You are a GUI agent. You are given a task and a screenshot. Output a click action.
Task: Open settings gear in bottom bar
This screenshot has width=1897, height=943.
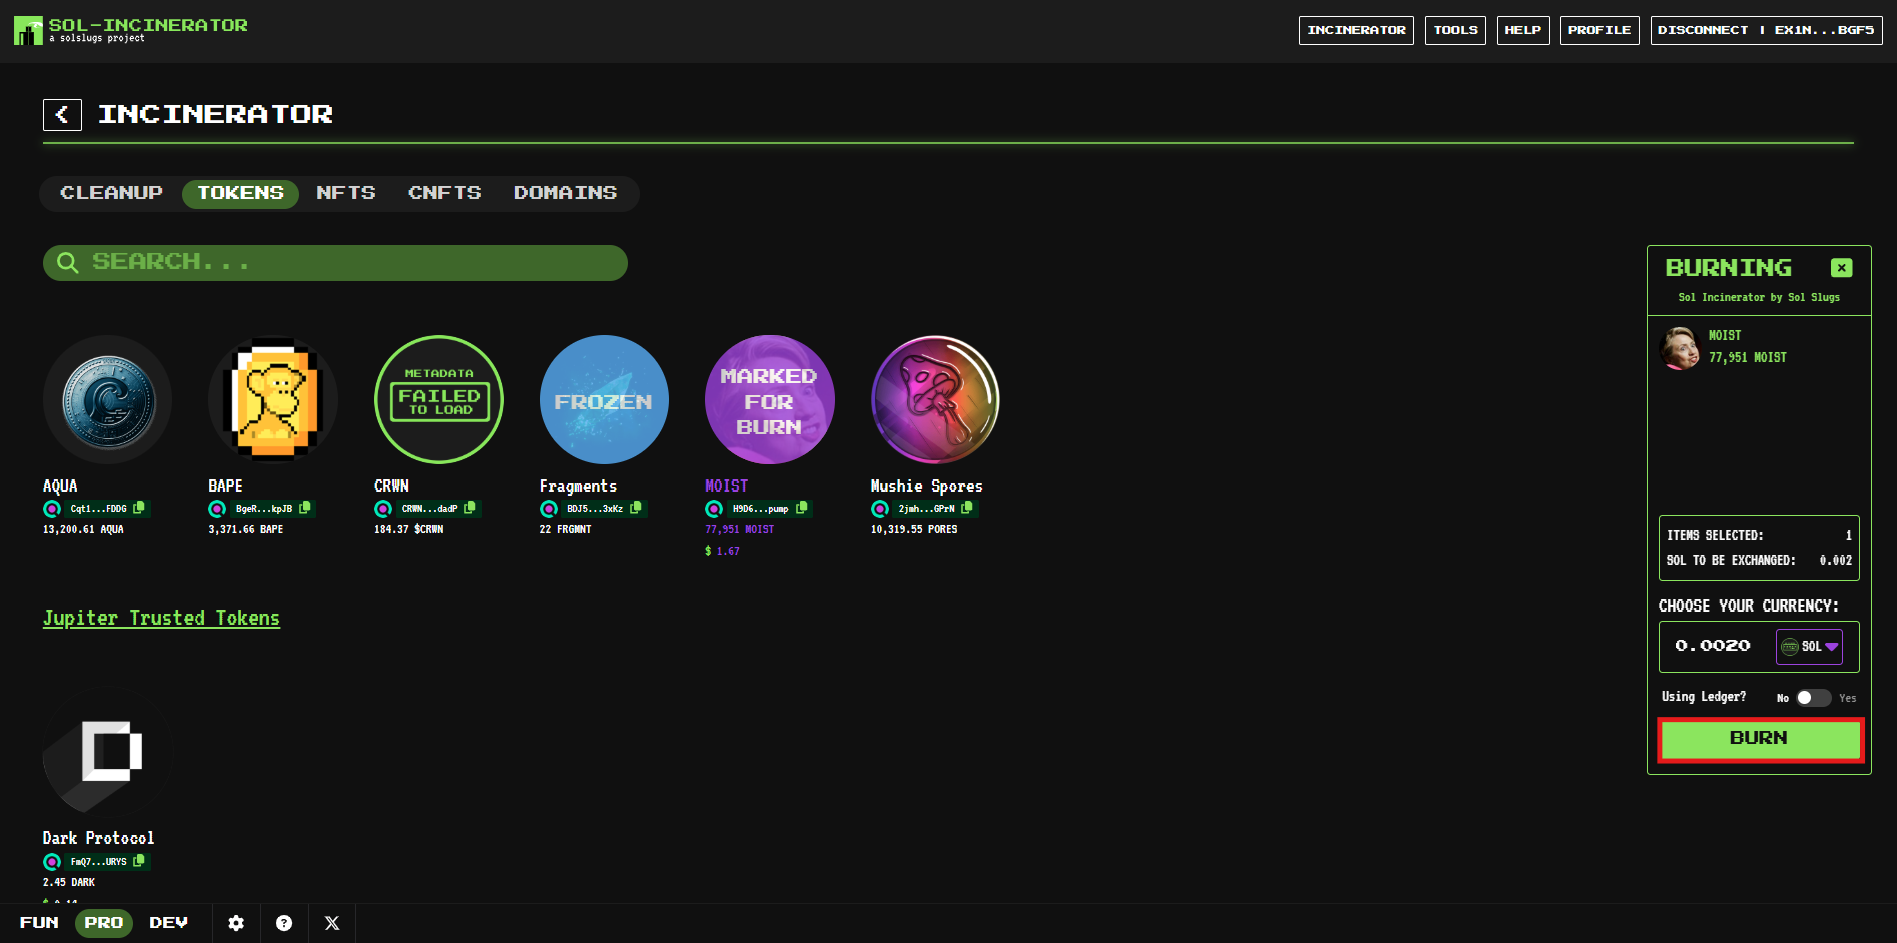point(236,923)
